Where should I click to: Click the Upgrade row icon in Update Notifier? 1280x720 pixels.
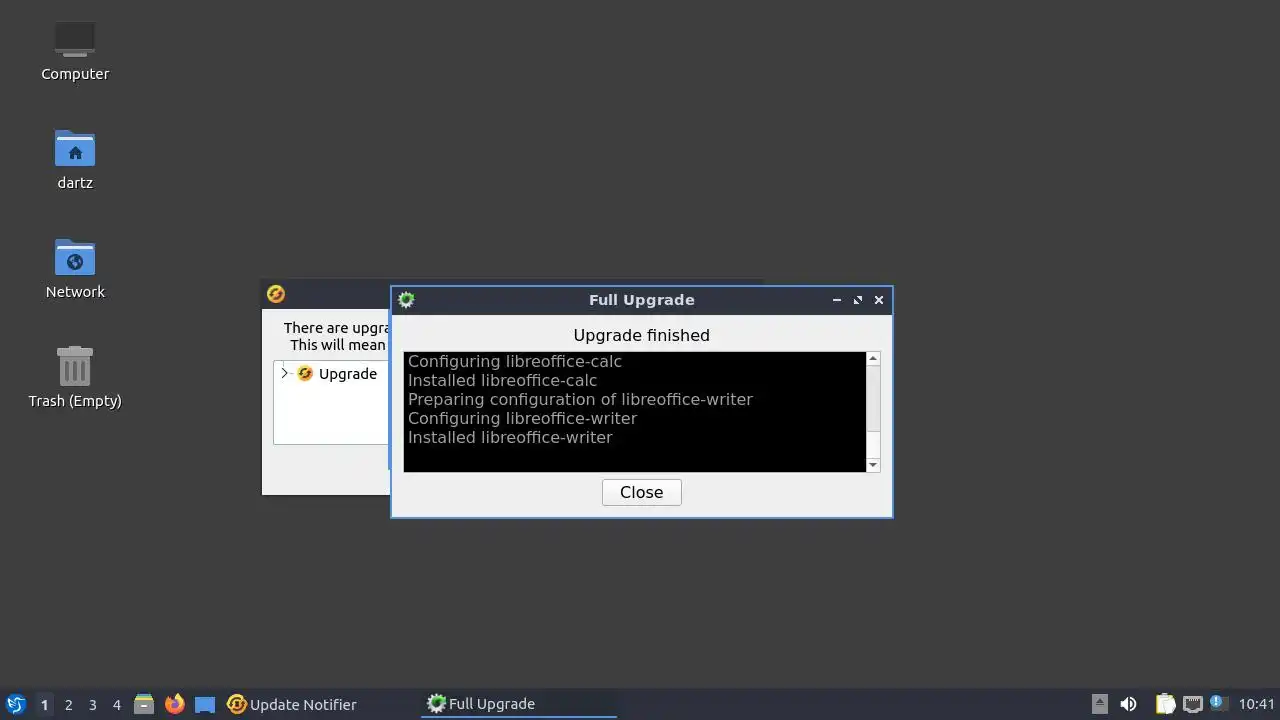click(305, 374)
